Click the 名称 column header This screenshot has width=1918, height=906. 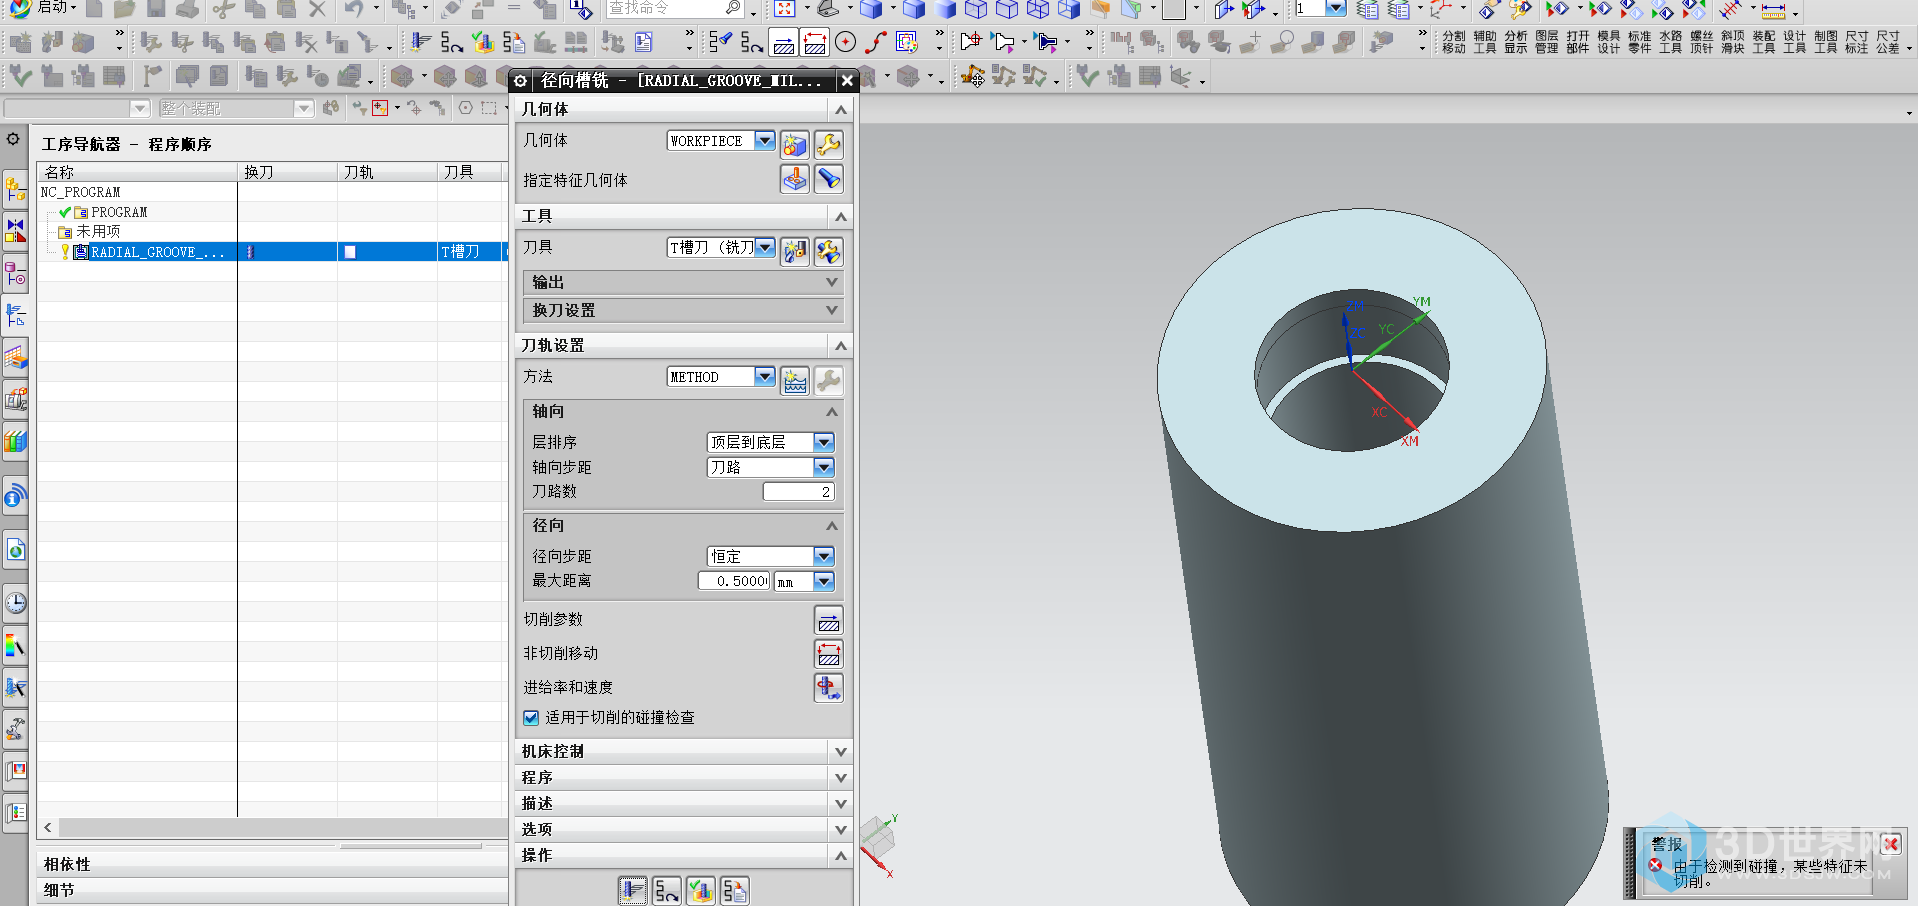138,172
